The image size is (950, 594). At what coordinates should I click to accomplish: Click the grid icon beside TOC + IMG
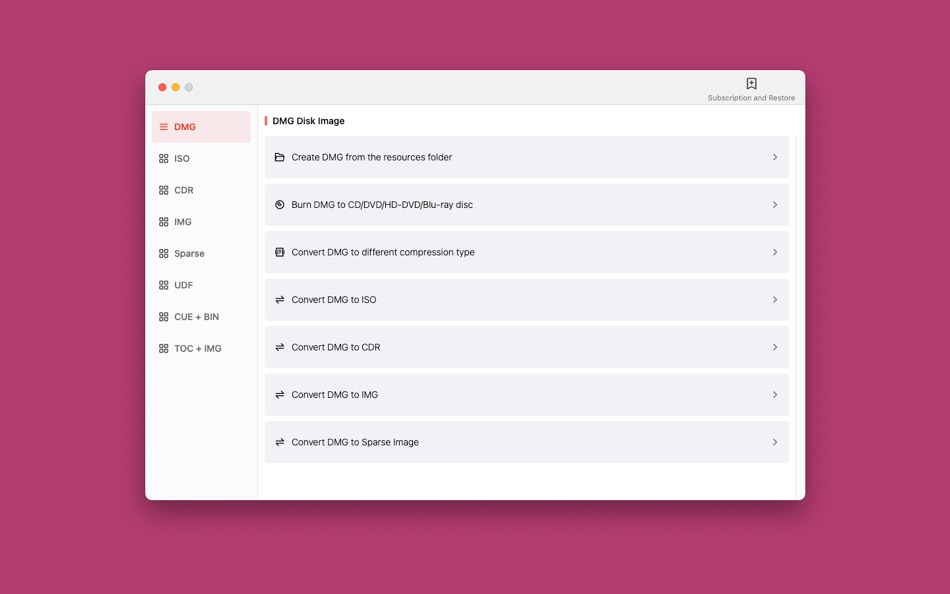[x=164, y=349]
